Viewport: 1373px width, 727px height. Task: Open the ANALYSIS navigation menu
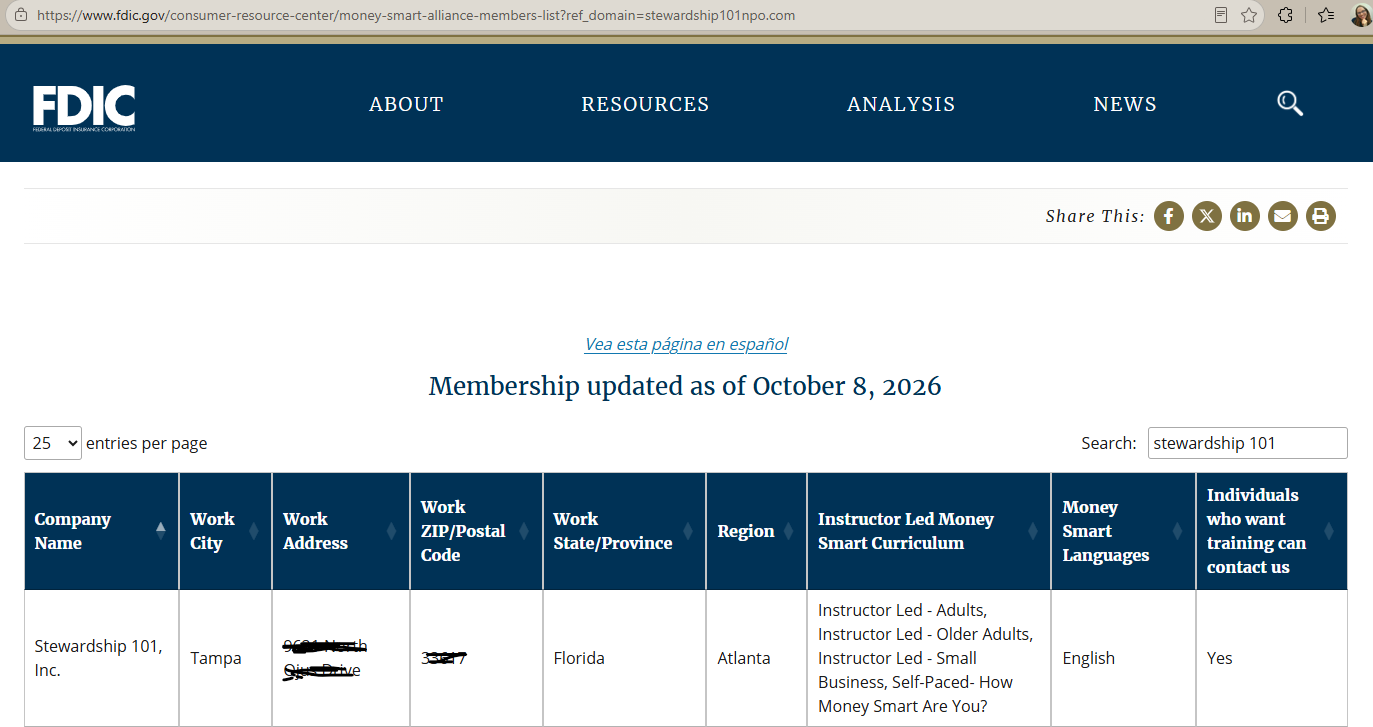point(901,104)
